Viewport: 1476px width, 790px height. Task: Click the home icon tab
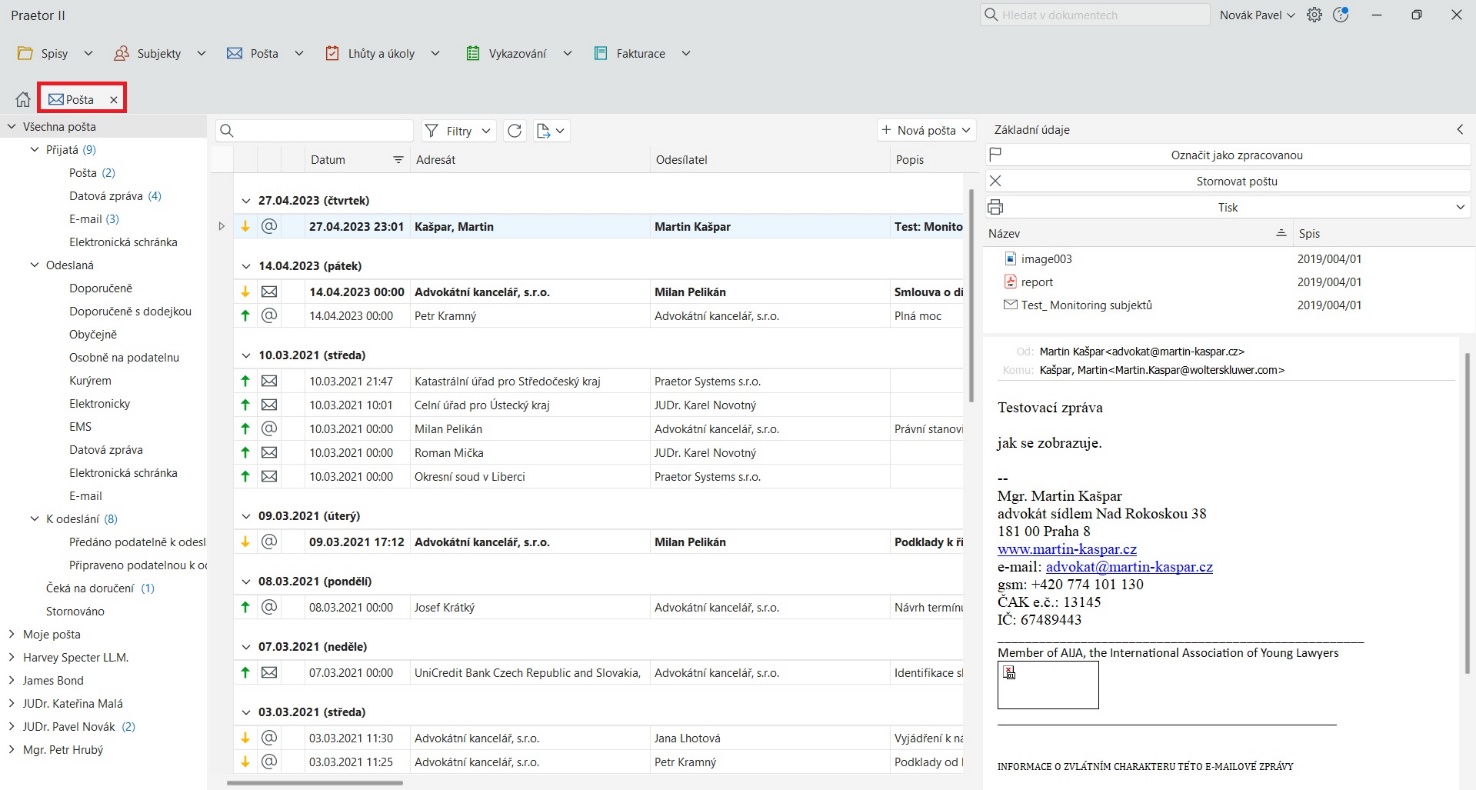pos(22,99)
